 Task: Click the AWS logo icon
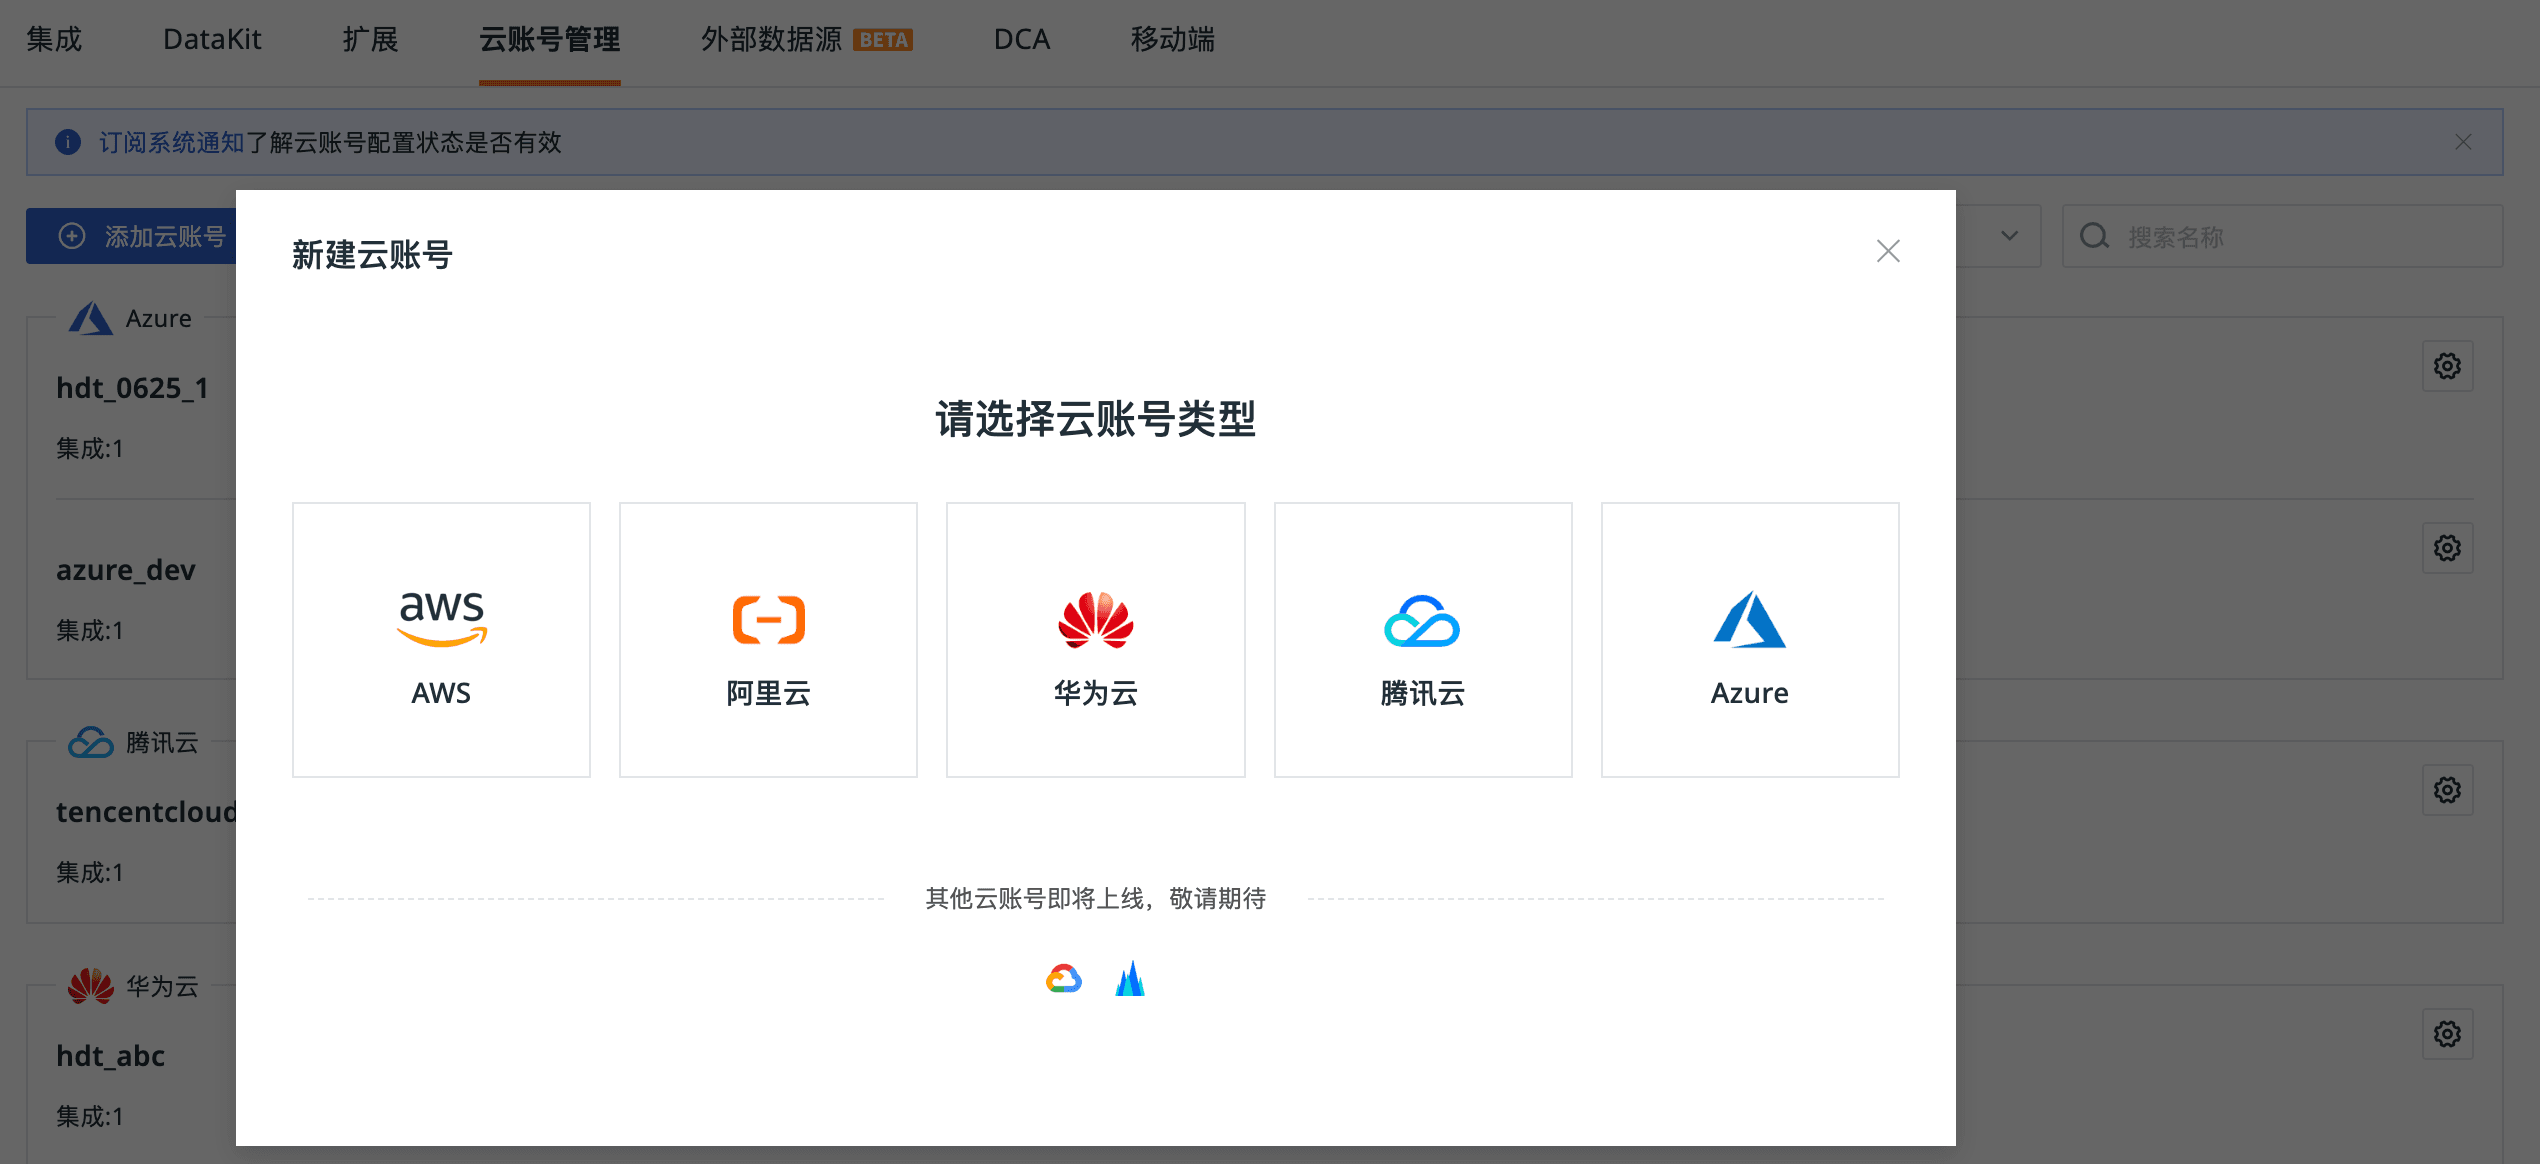pyautogui.click(x=441, y=619)
